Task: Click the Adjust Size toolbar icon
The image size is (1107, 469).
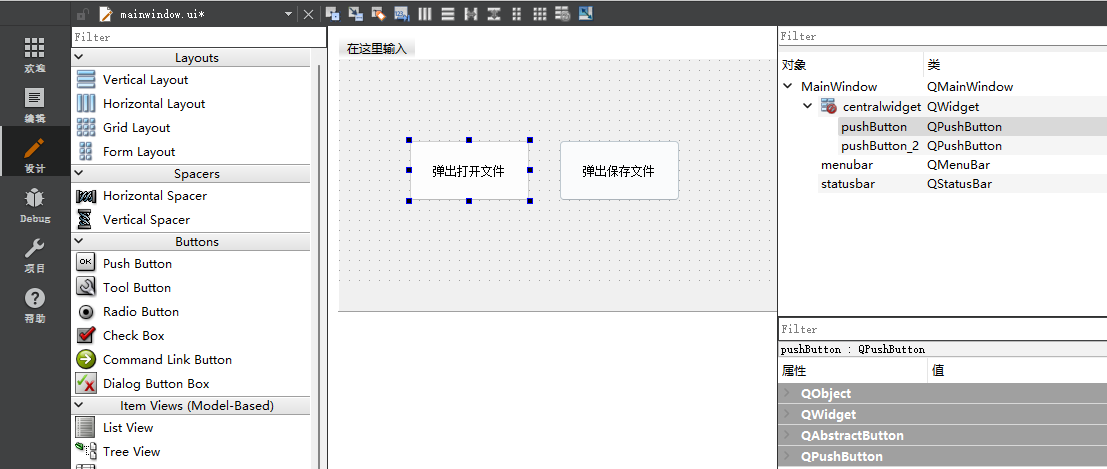Action: (x=585, y=13)
